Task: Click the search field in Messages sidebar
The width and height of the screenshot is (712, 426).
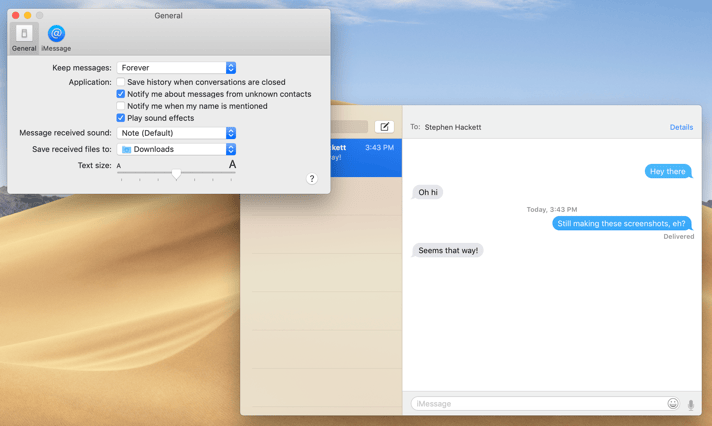Action: coord(349,127)
